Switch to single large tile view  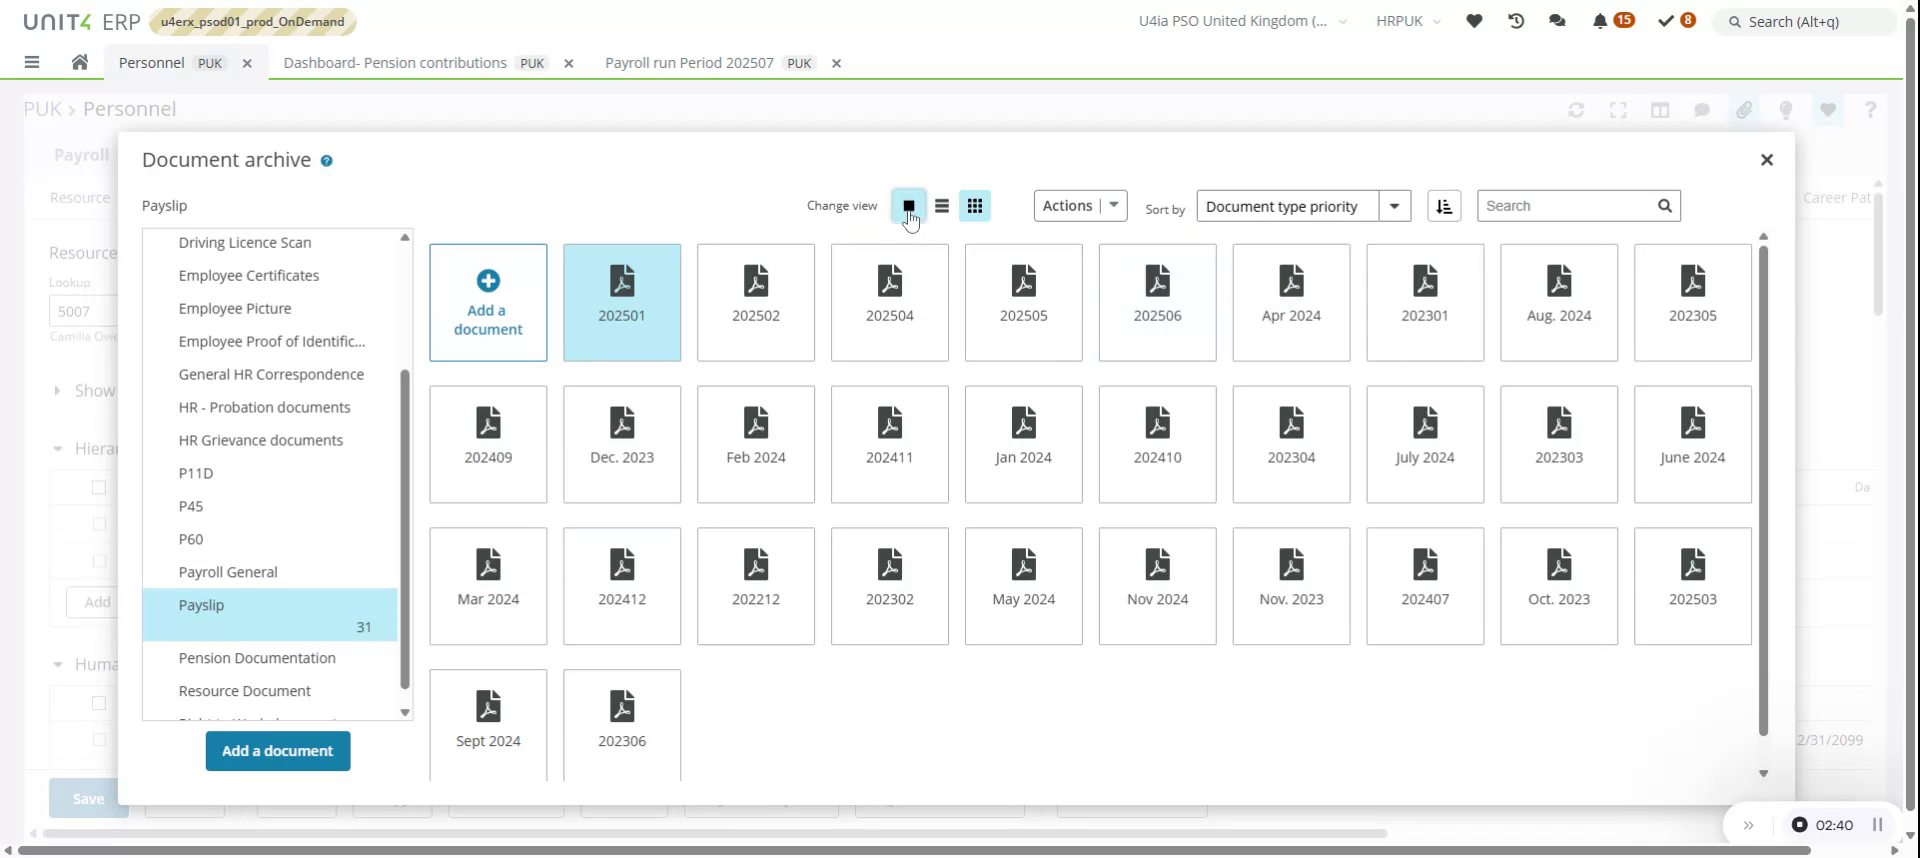coord(908,206)
